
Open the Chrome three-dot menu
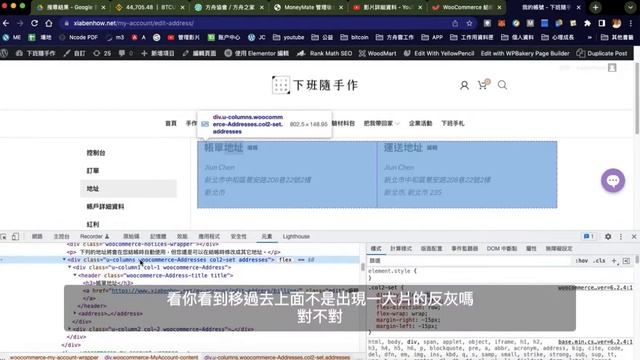coord(631,23)
